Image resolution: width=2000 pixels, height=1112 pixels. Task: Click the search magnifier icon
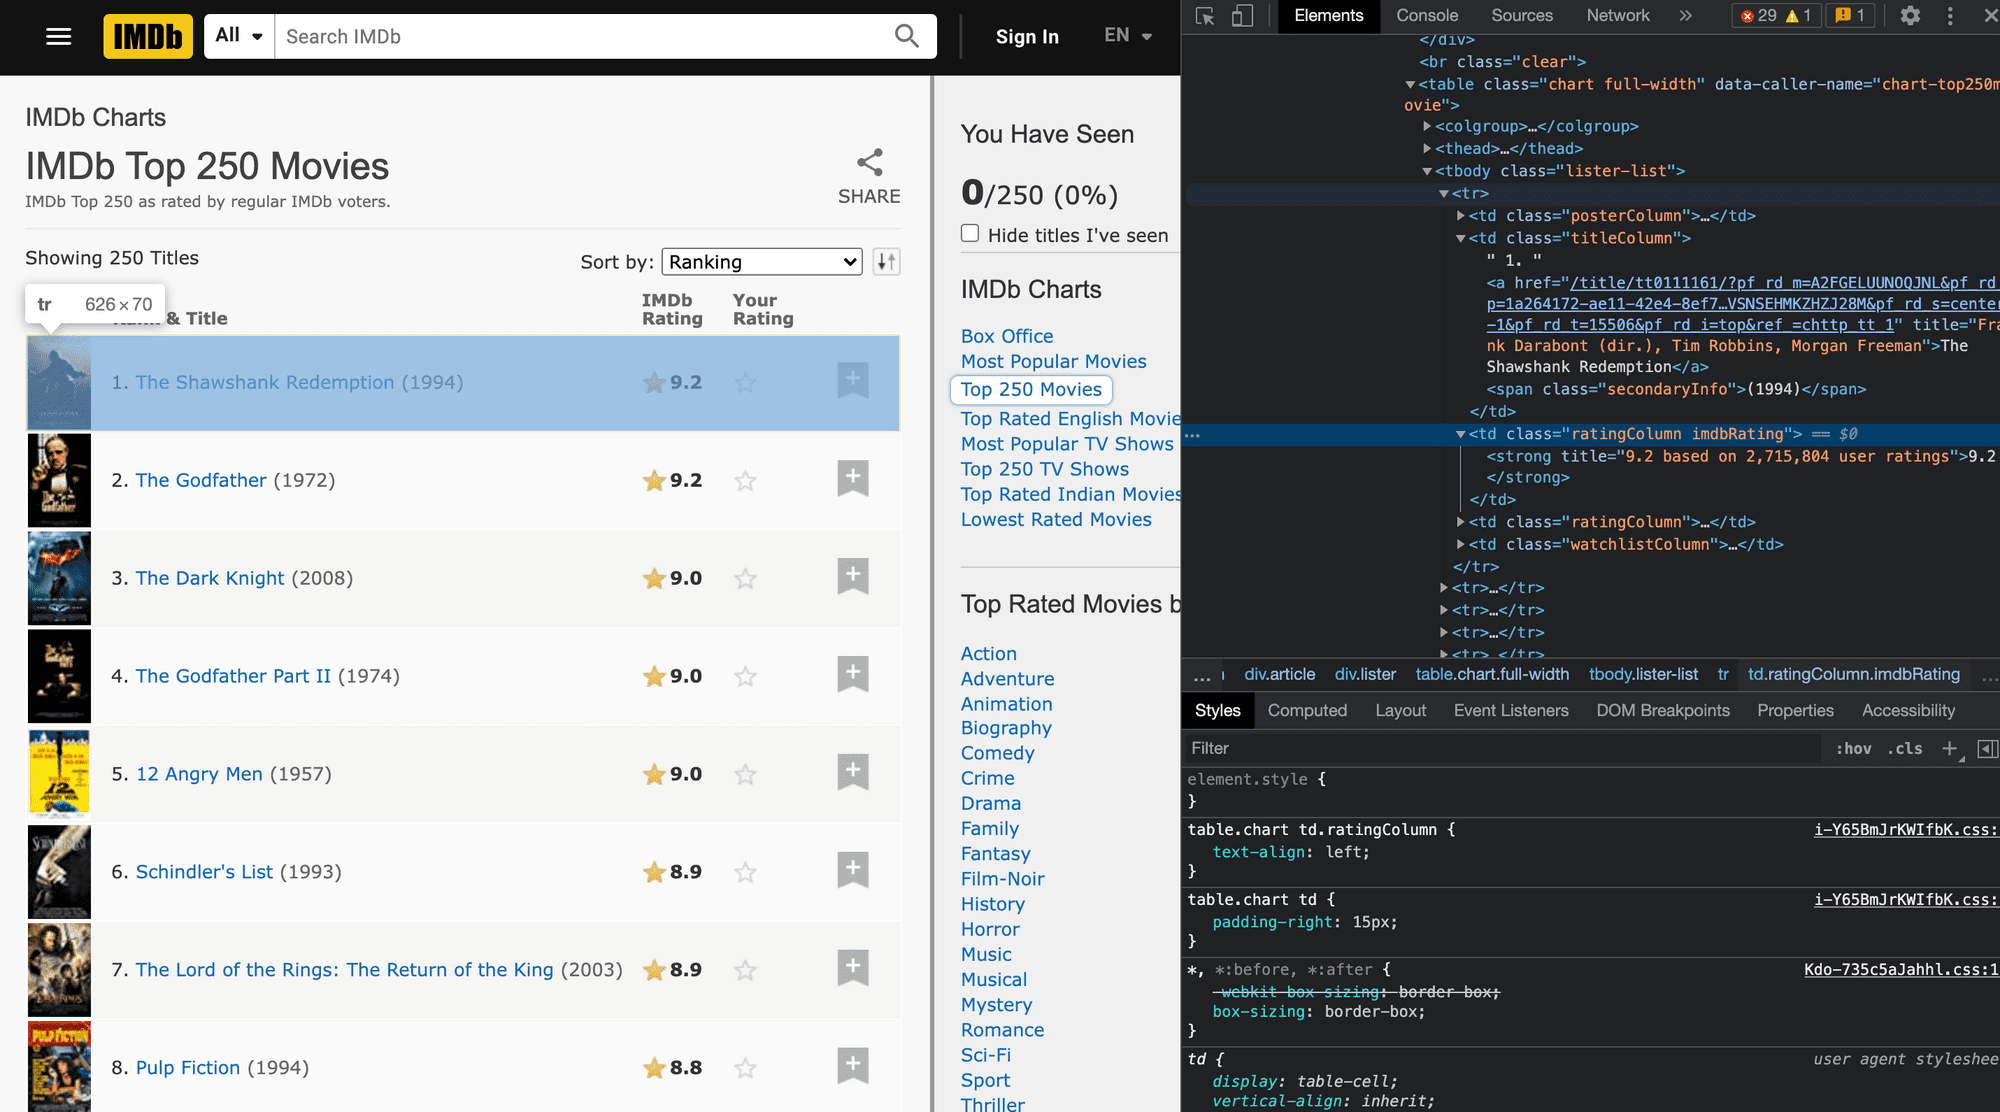point(906,36)
